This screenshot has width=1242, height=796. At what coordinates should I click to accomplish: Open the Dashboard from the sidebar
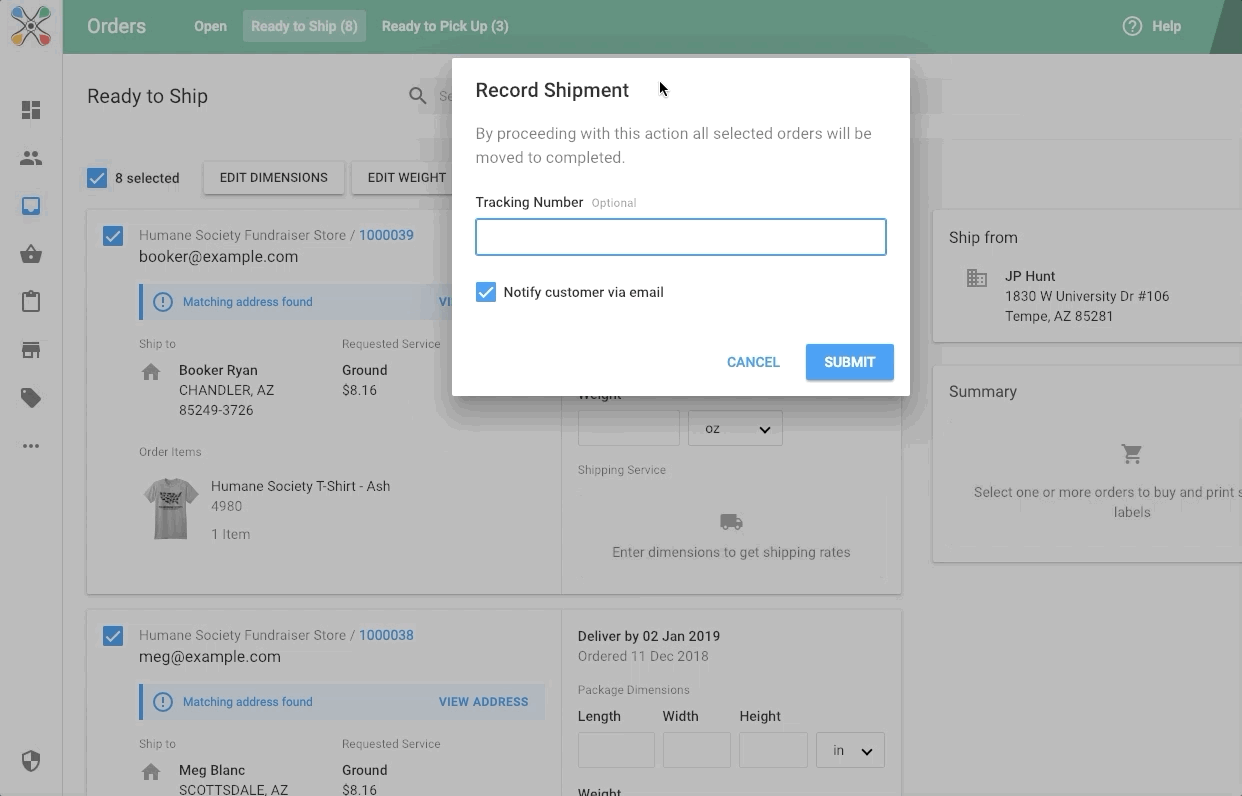click(x=31, y=110)
